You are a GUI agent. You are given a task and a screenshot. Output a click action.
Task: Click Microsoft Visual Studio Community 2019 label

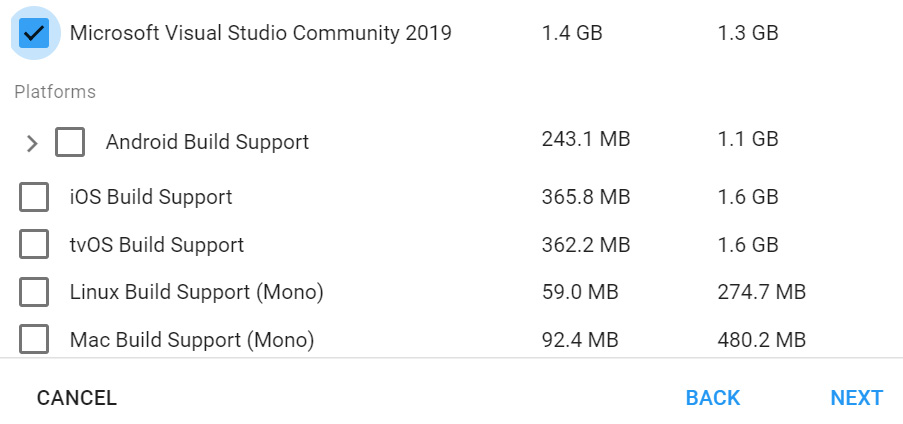[x=260, y=33]
